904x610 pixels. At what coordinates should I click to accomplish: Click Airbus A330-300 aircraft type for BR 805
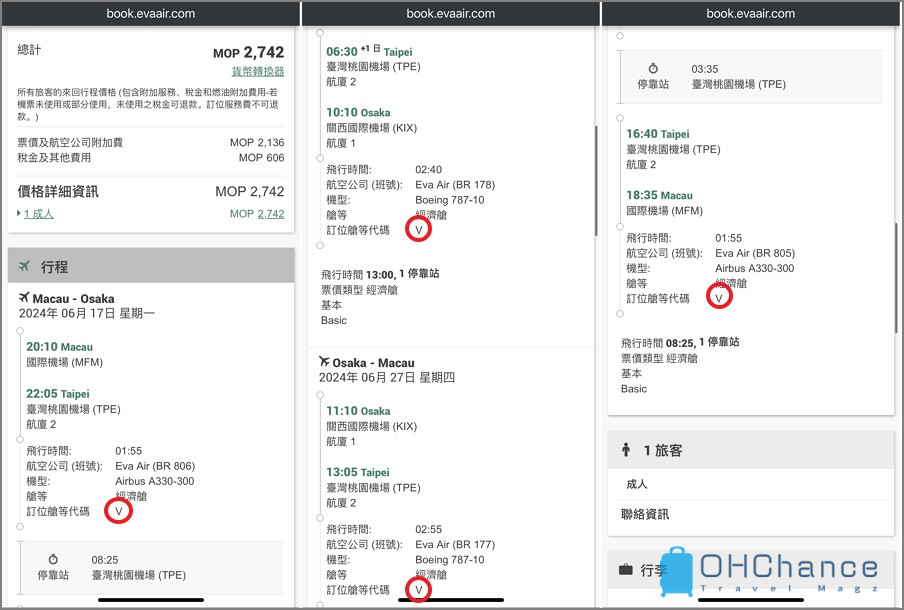click(754, 268)
